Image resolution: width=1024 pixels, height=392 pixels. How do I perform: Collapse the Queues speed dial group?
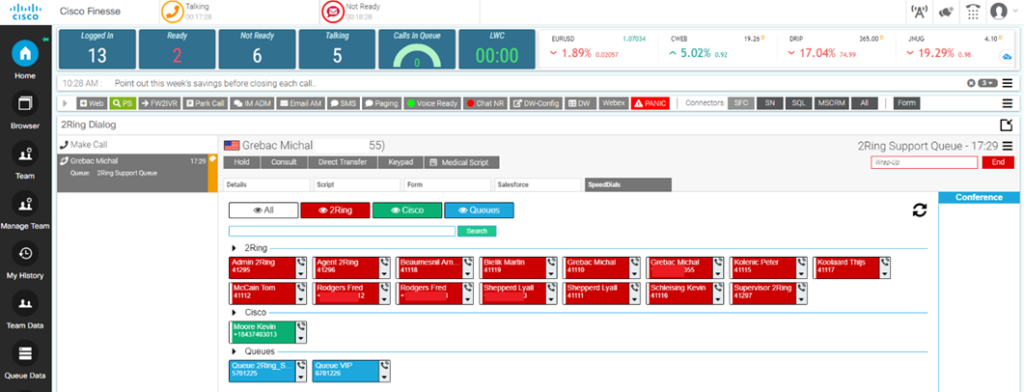click(x=234, y=351)
